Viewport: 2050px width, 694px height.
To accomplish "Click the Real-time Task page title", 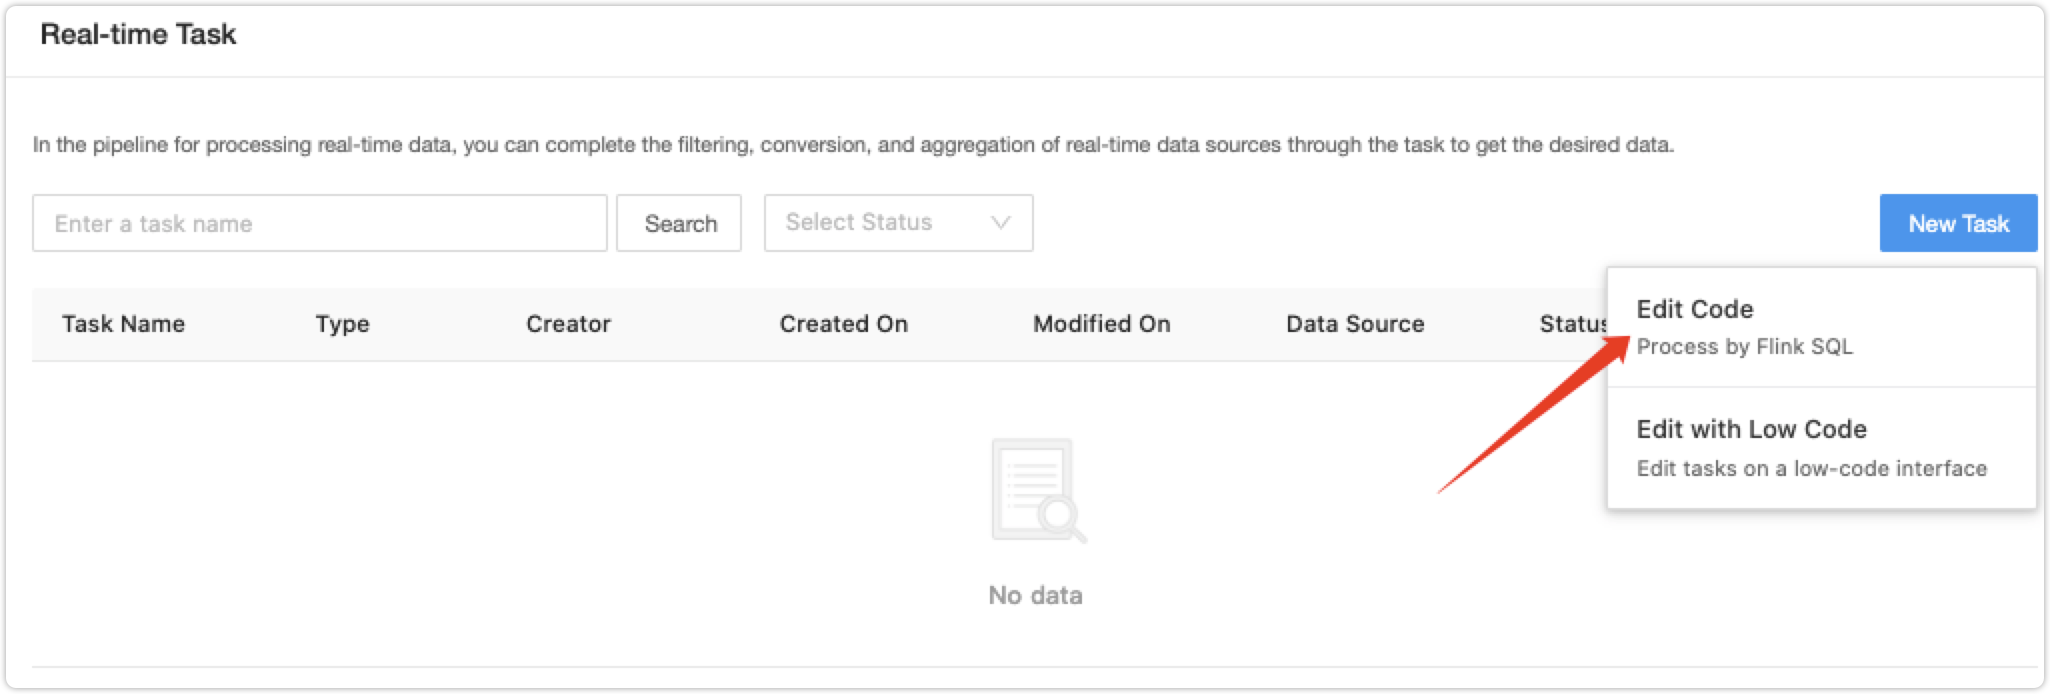I will tap(138, 33).
